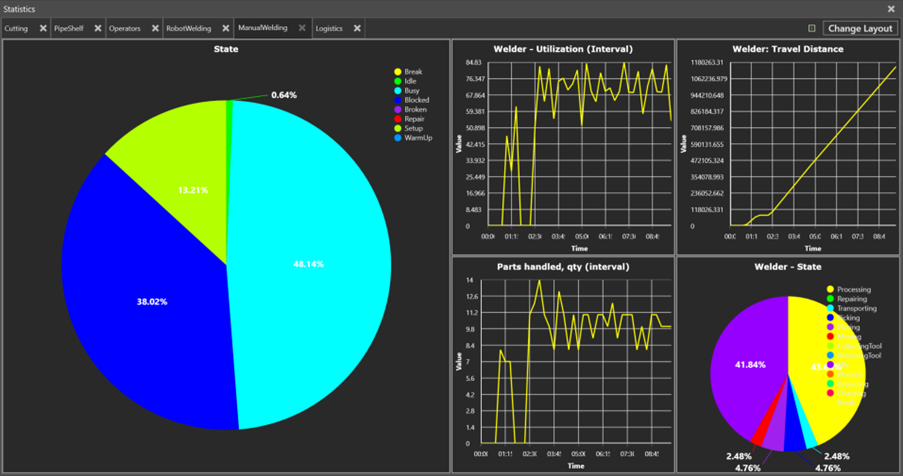Close the Cutting tab

tap(43, 29)
